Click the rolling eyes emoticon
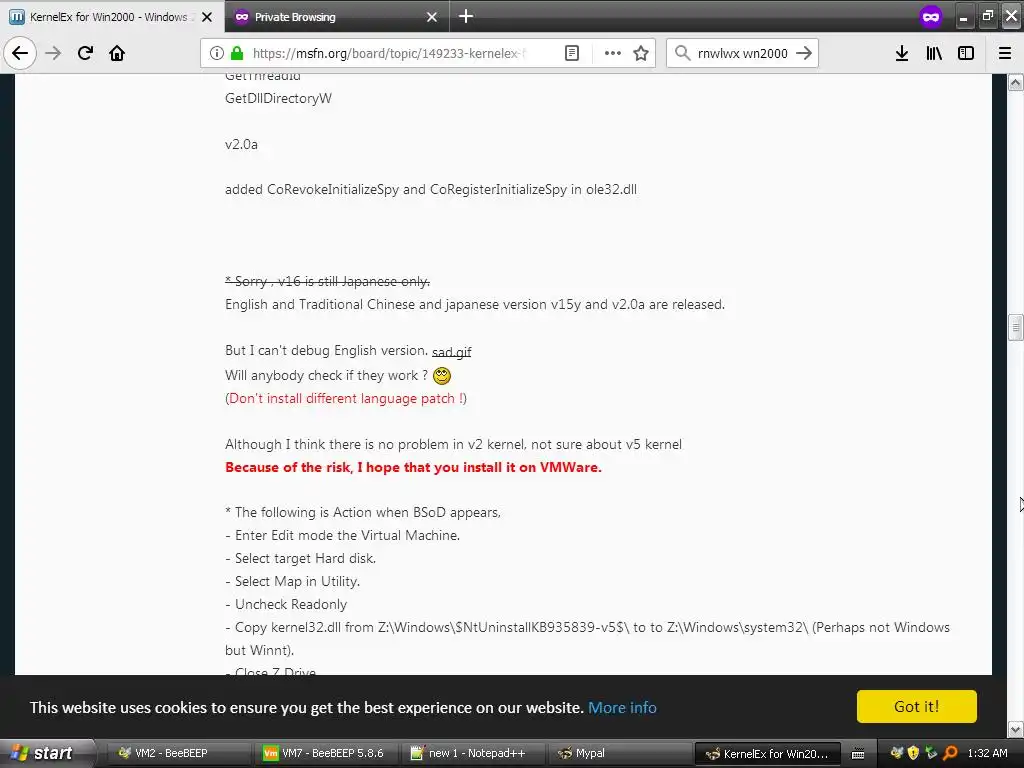This screenshot has height=768, width=1024. coord(442,376)
